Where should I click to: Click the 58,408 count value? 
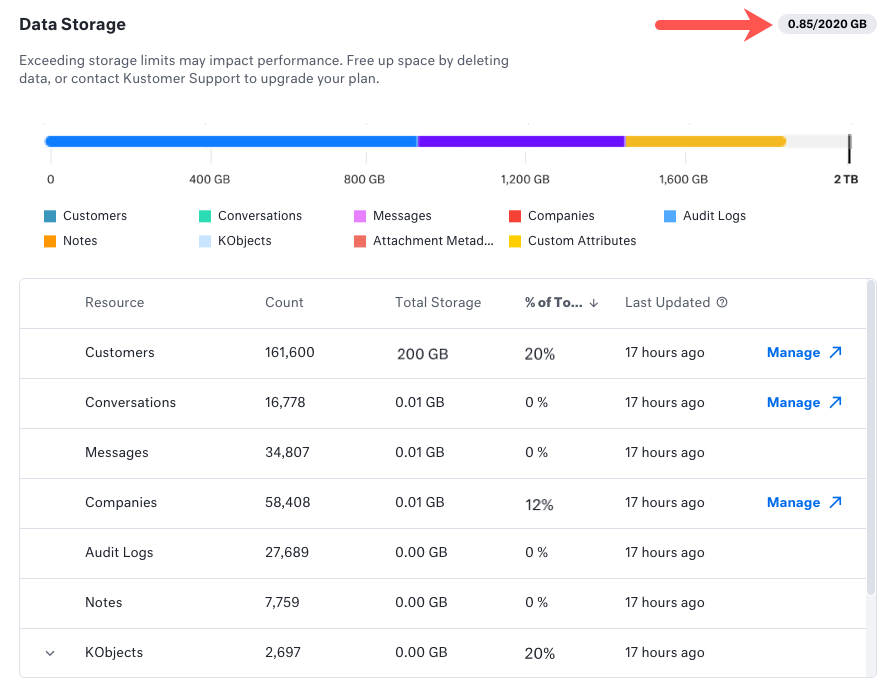tap(288, 503)
